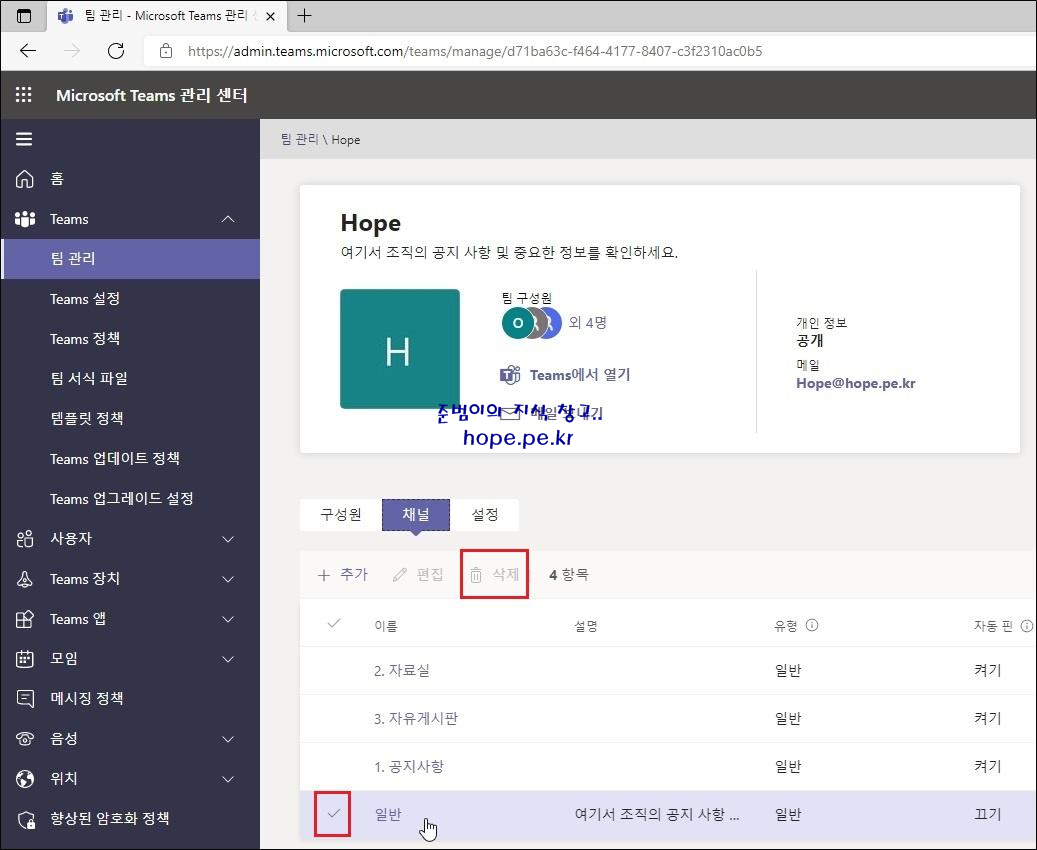Open 팀 서식 파일 in the sidebar
Image resolution: width=1037 pixels, height=850 pixels.
pos(131,378)
